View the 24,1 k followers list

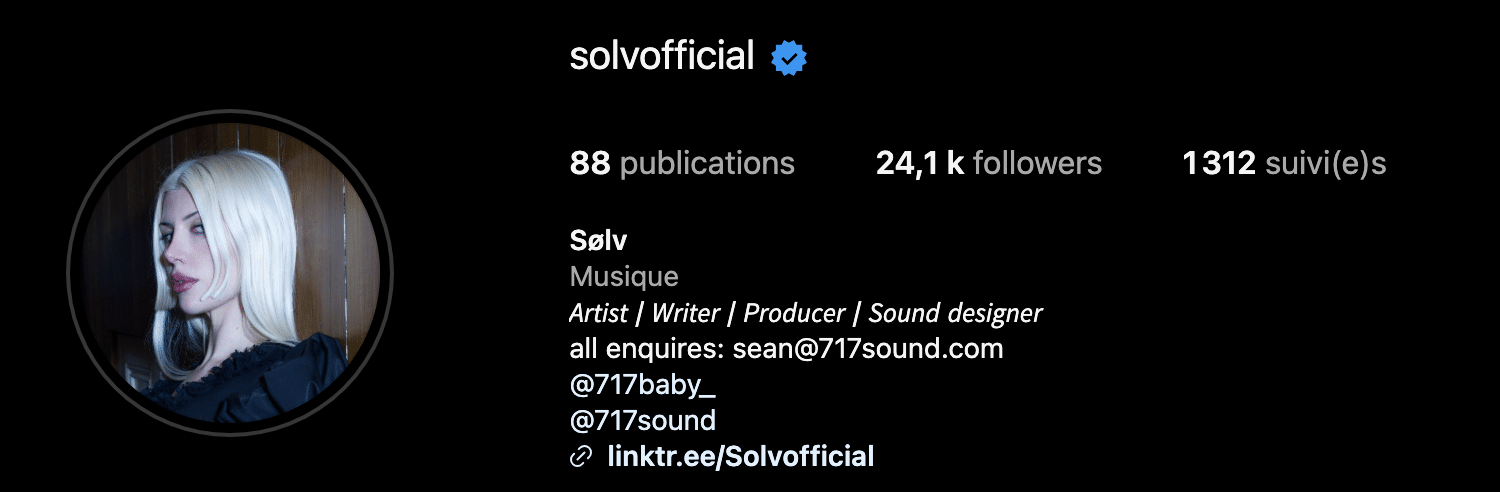[x=989, y=163]
